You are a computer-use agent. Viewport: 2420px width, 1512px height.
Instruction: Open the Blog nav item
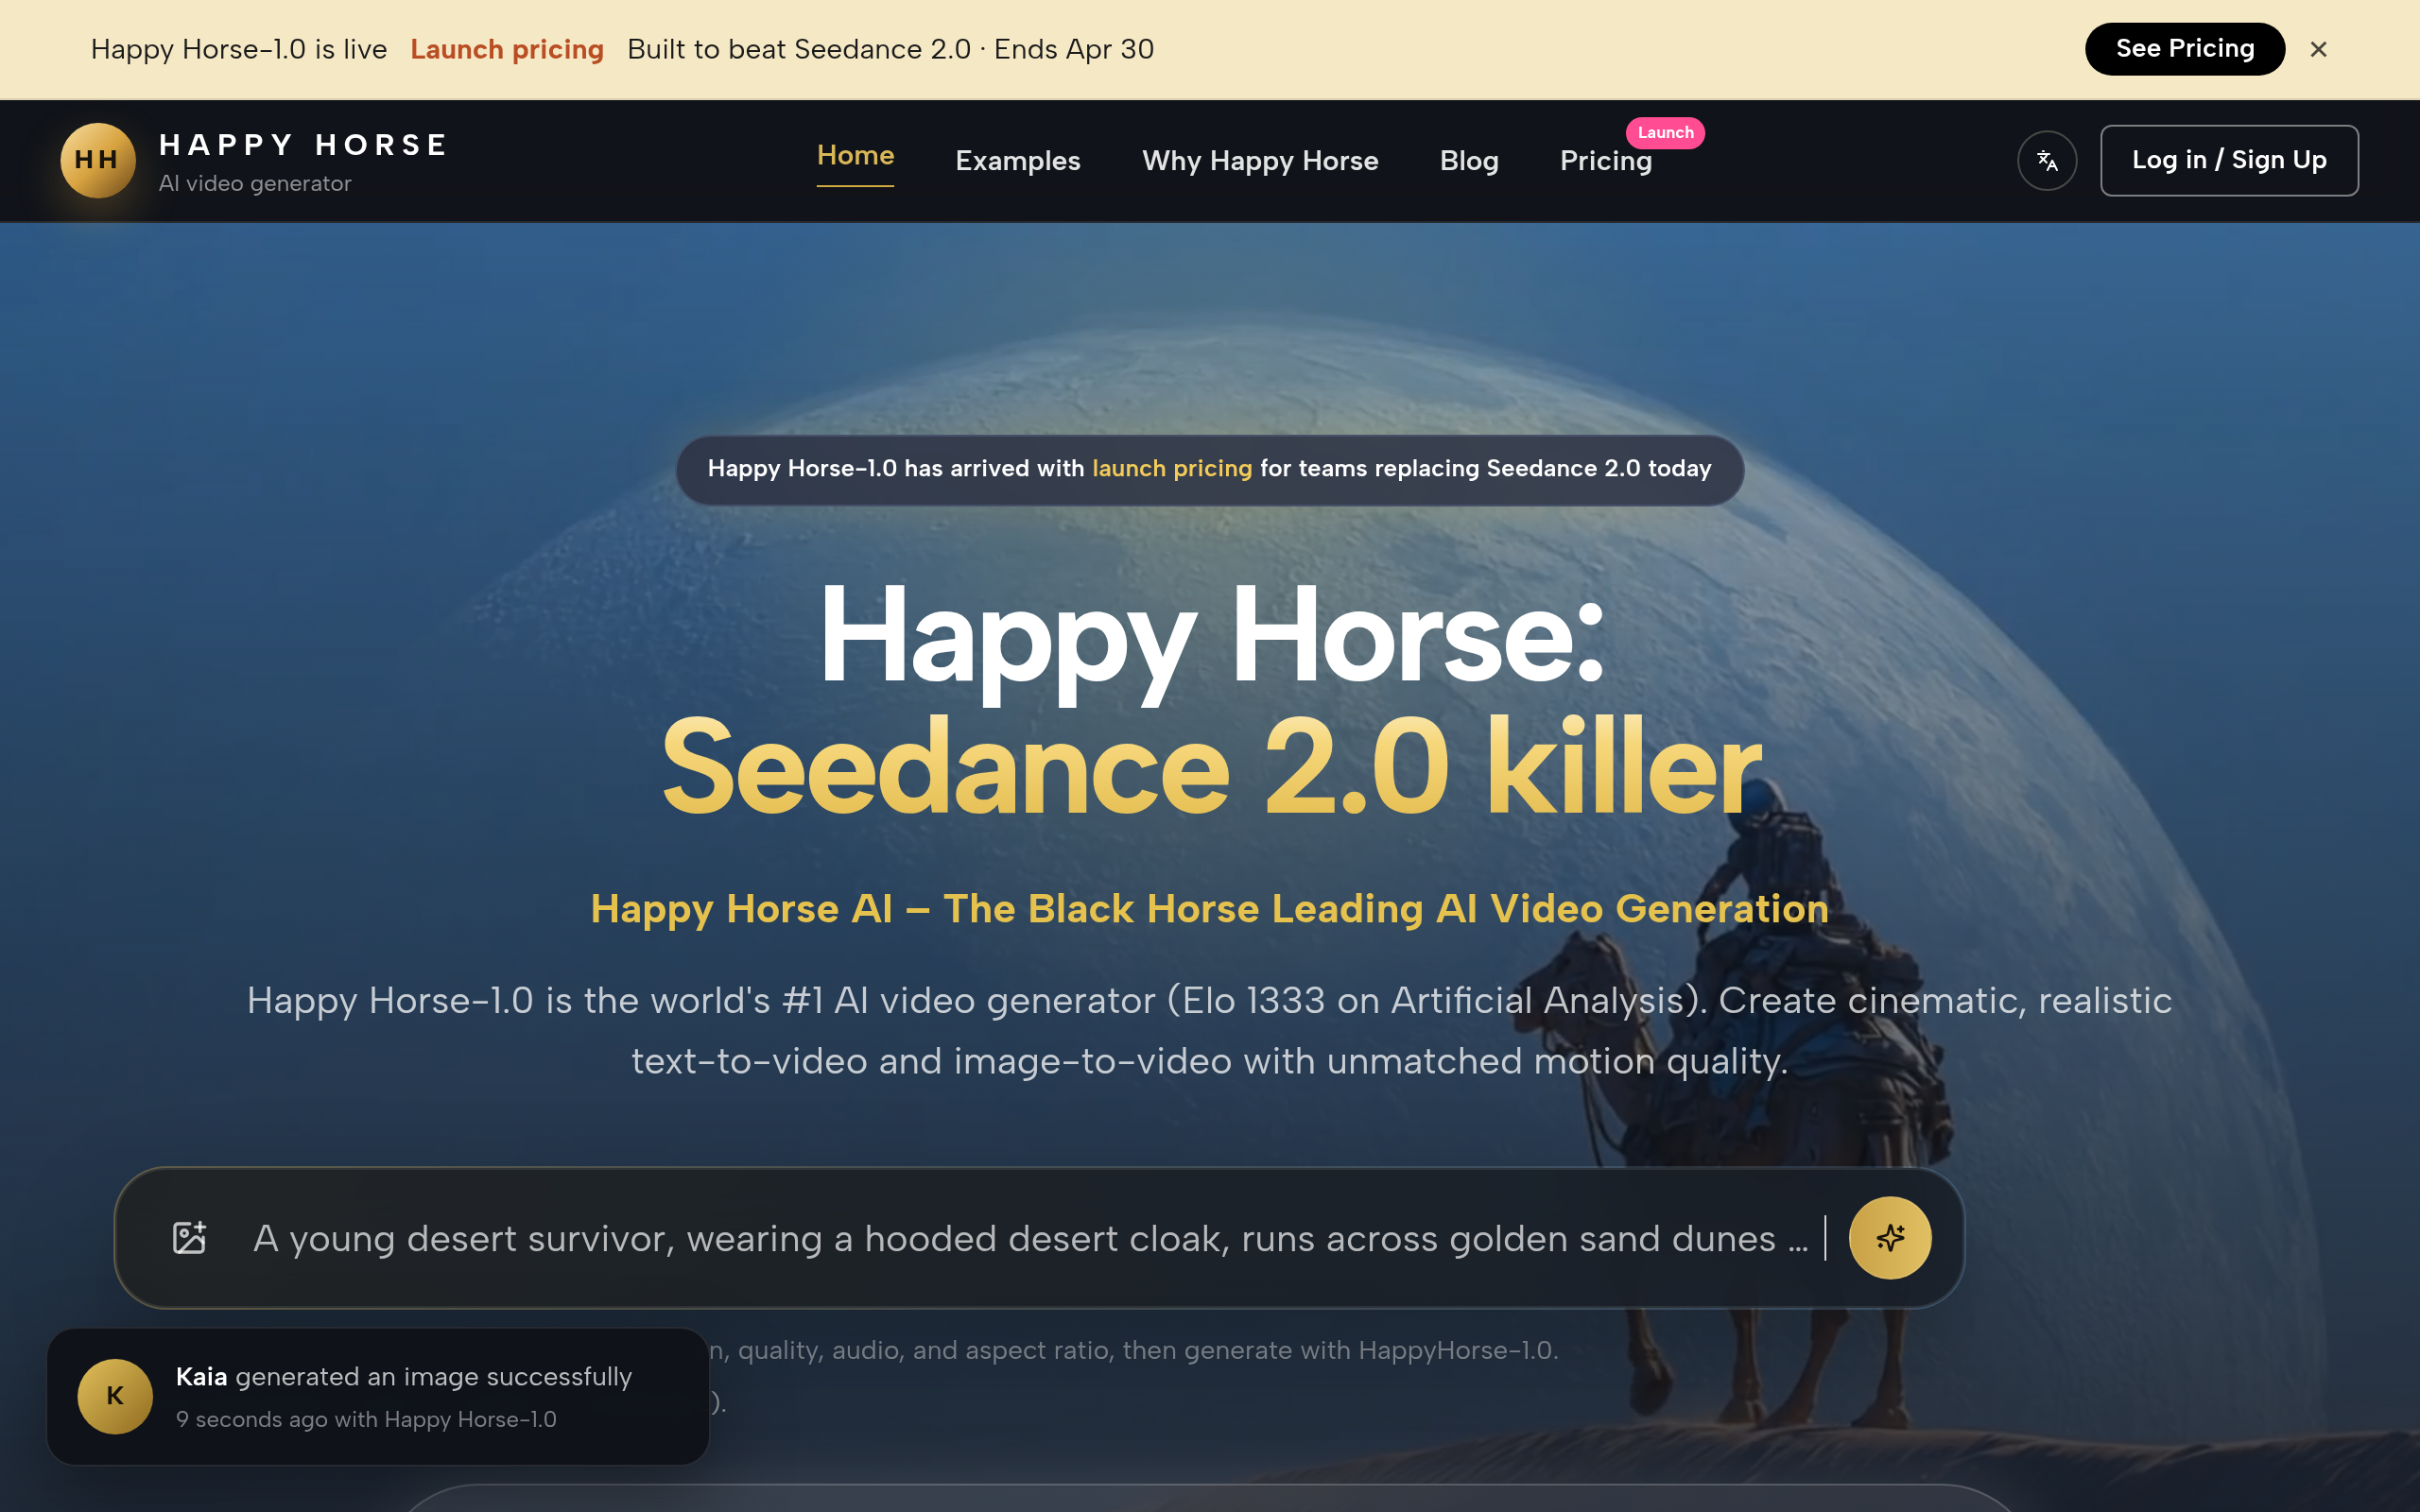point(1468,161)
